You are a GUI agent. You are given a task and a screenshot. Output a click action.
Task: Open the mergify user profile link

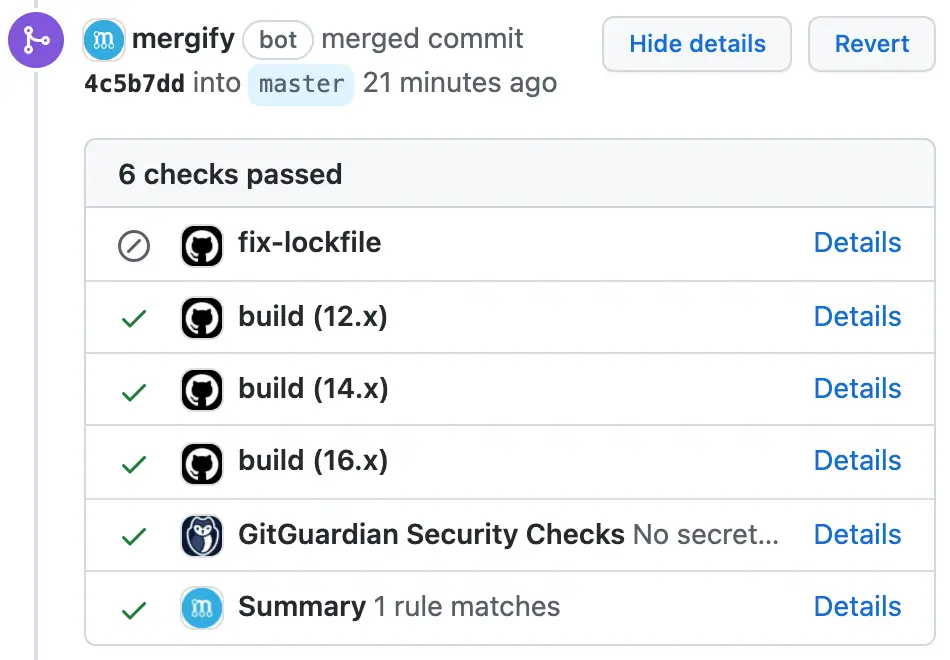coord(183,39)
